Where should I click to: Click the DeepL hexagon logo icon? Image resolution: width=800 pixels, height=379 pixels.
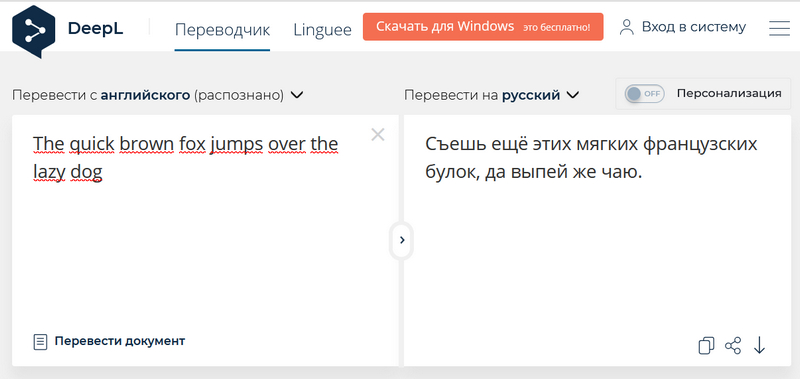(x=33, y=32)
